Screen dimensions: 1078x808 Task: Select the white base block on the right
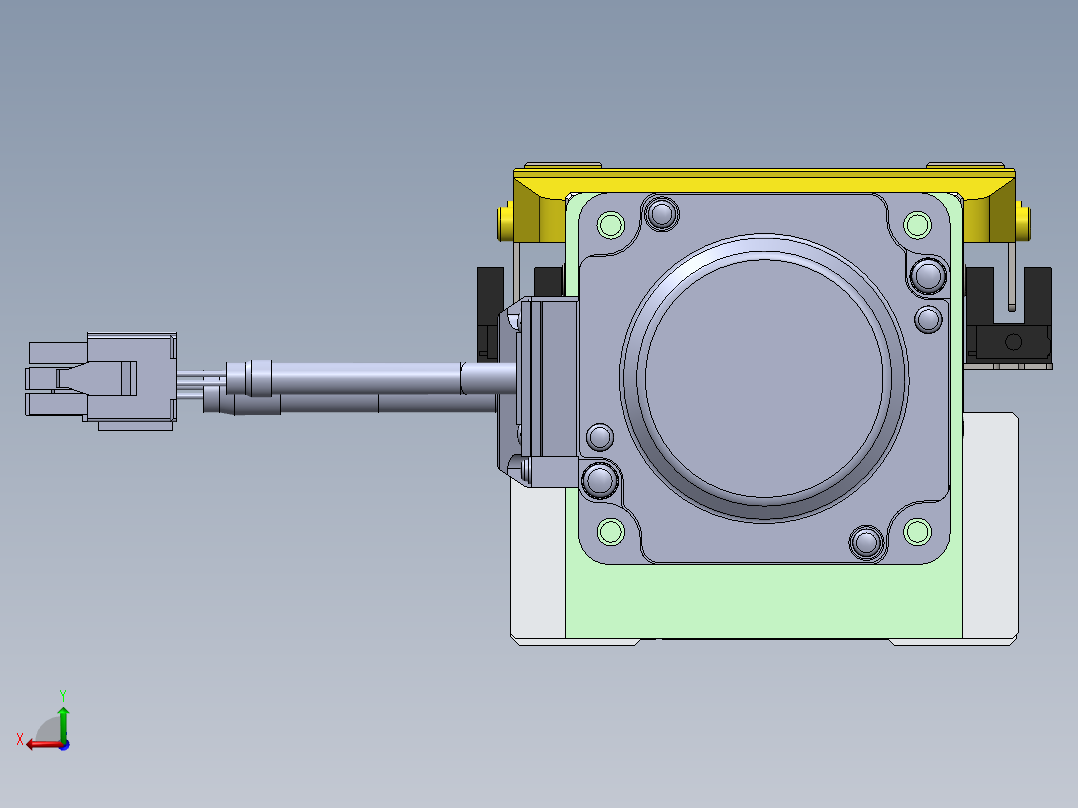pyautogui.click(x=990, y=528)
